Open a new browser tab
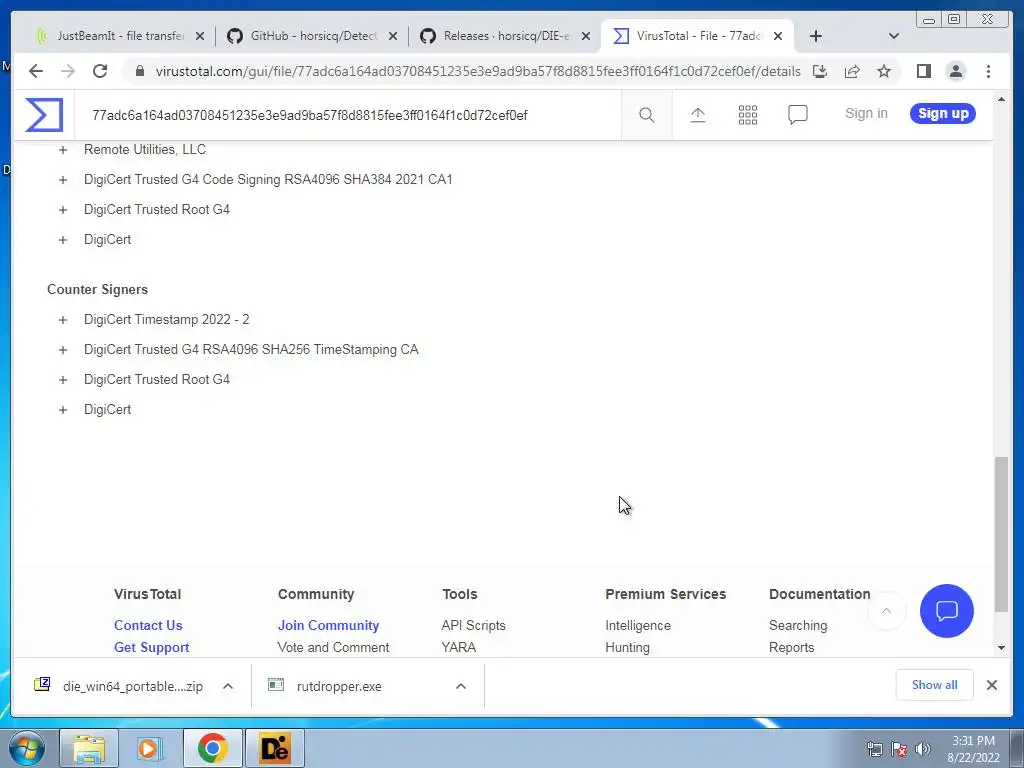 coord(816,36)
